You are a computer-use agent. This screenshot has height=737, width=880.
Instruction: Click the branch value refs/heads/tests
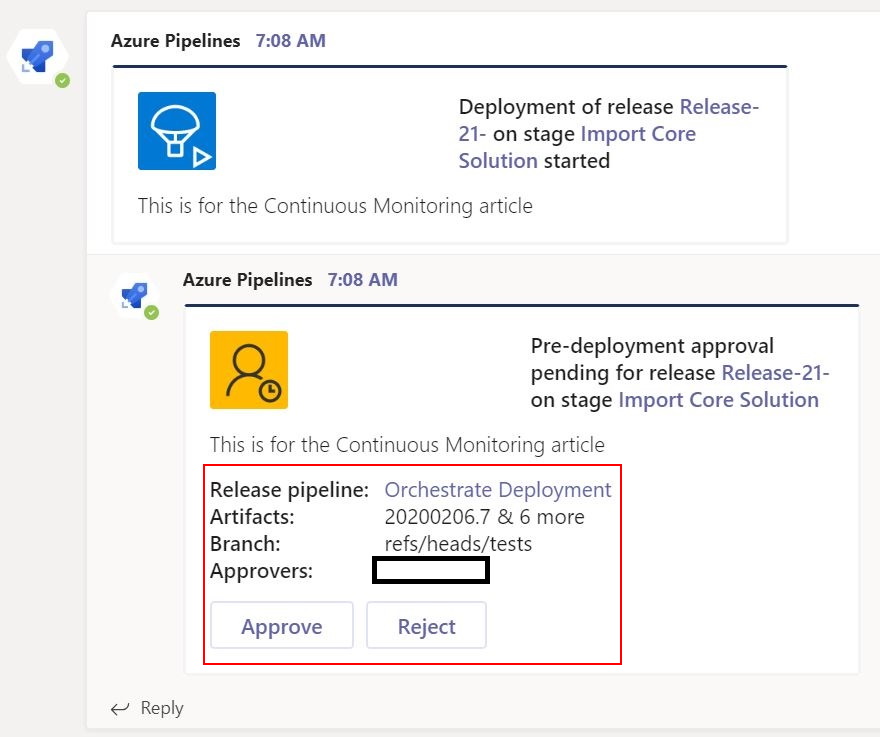coord(458,544)
